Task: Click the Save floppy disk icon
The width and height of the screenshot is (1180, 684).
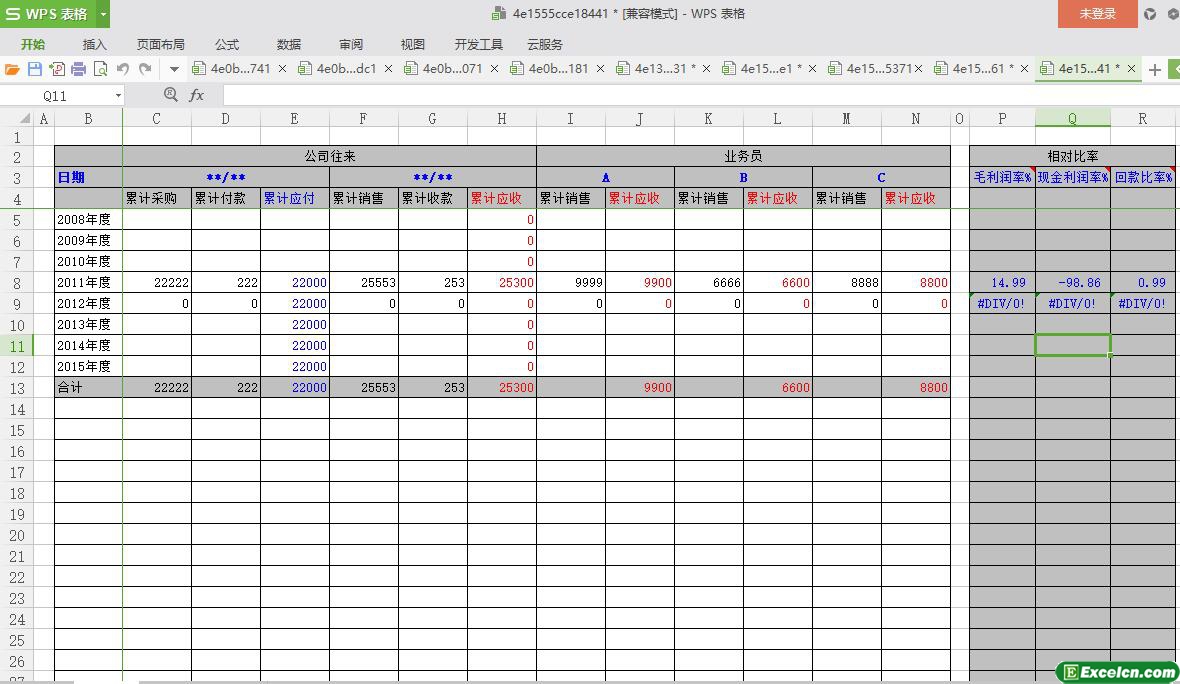Action: pyautogui.click(x=35, y=69)
